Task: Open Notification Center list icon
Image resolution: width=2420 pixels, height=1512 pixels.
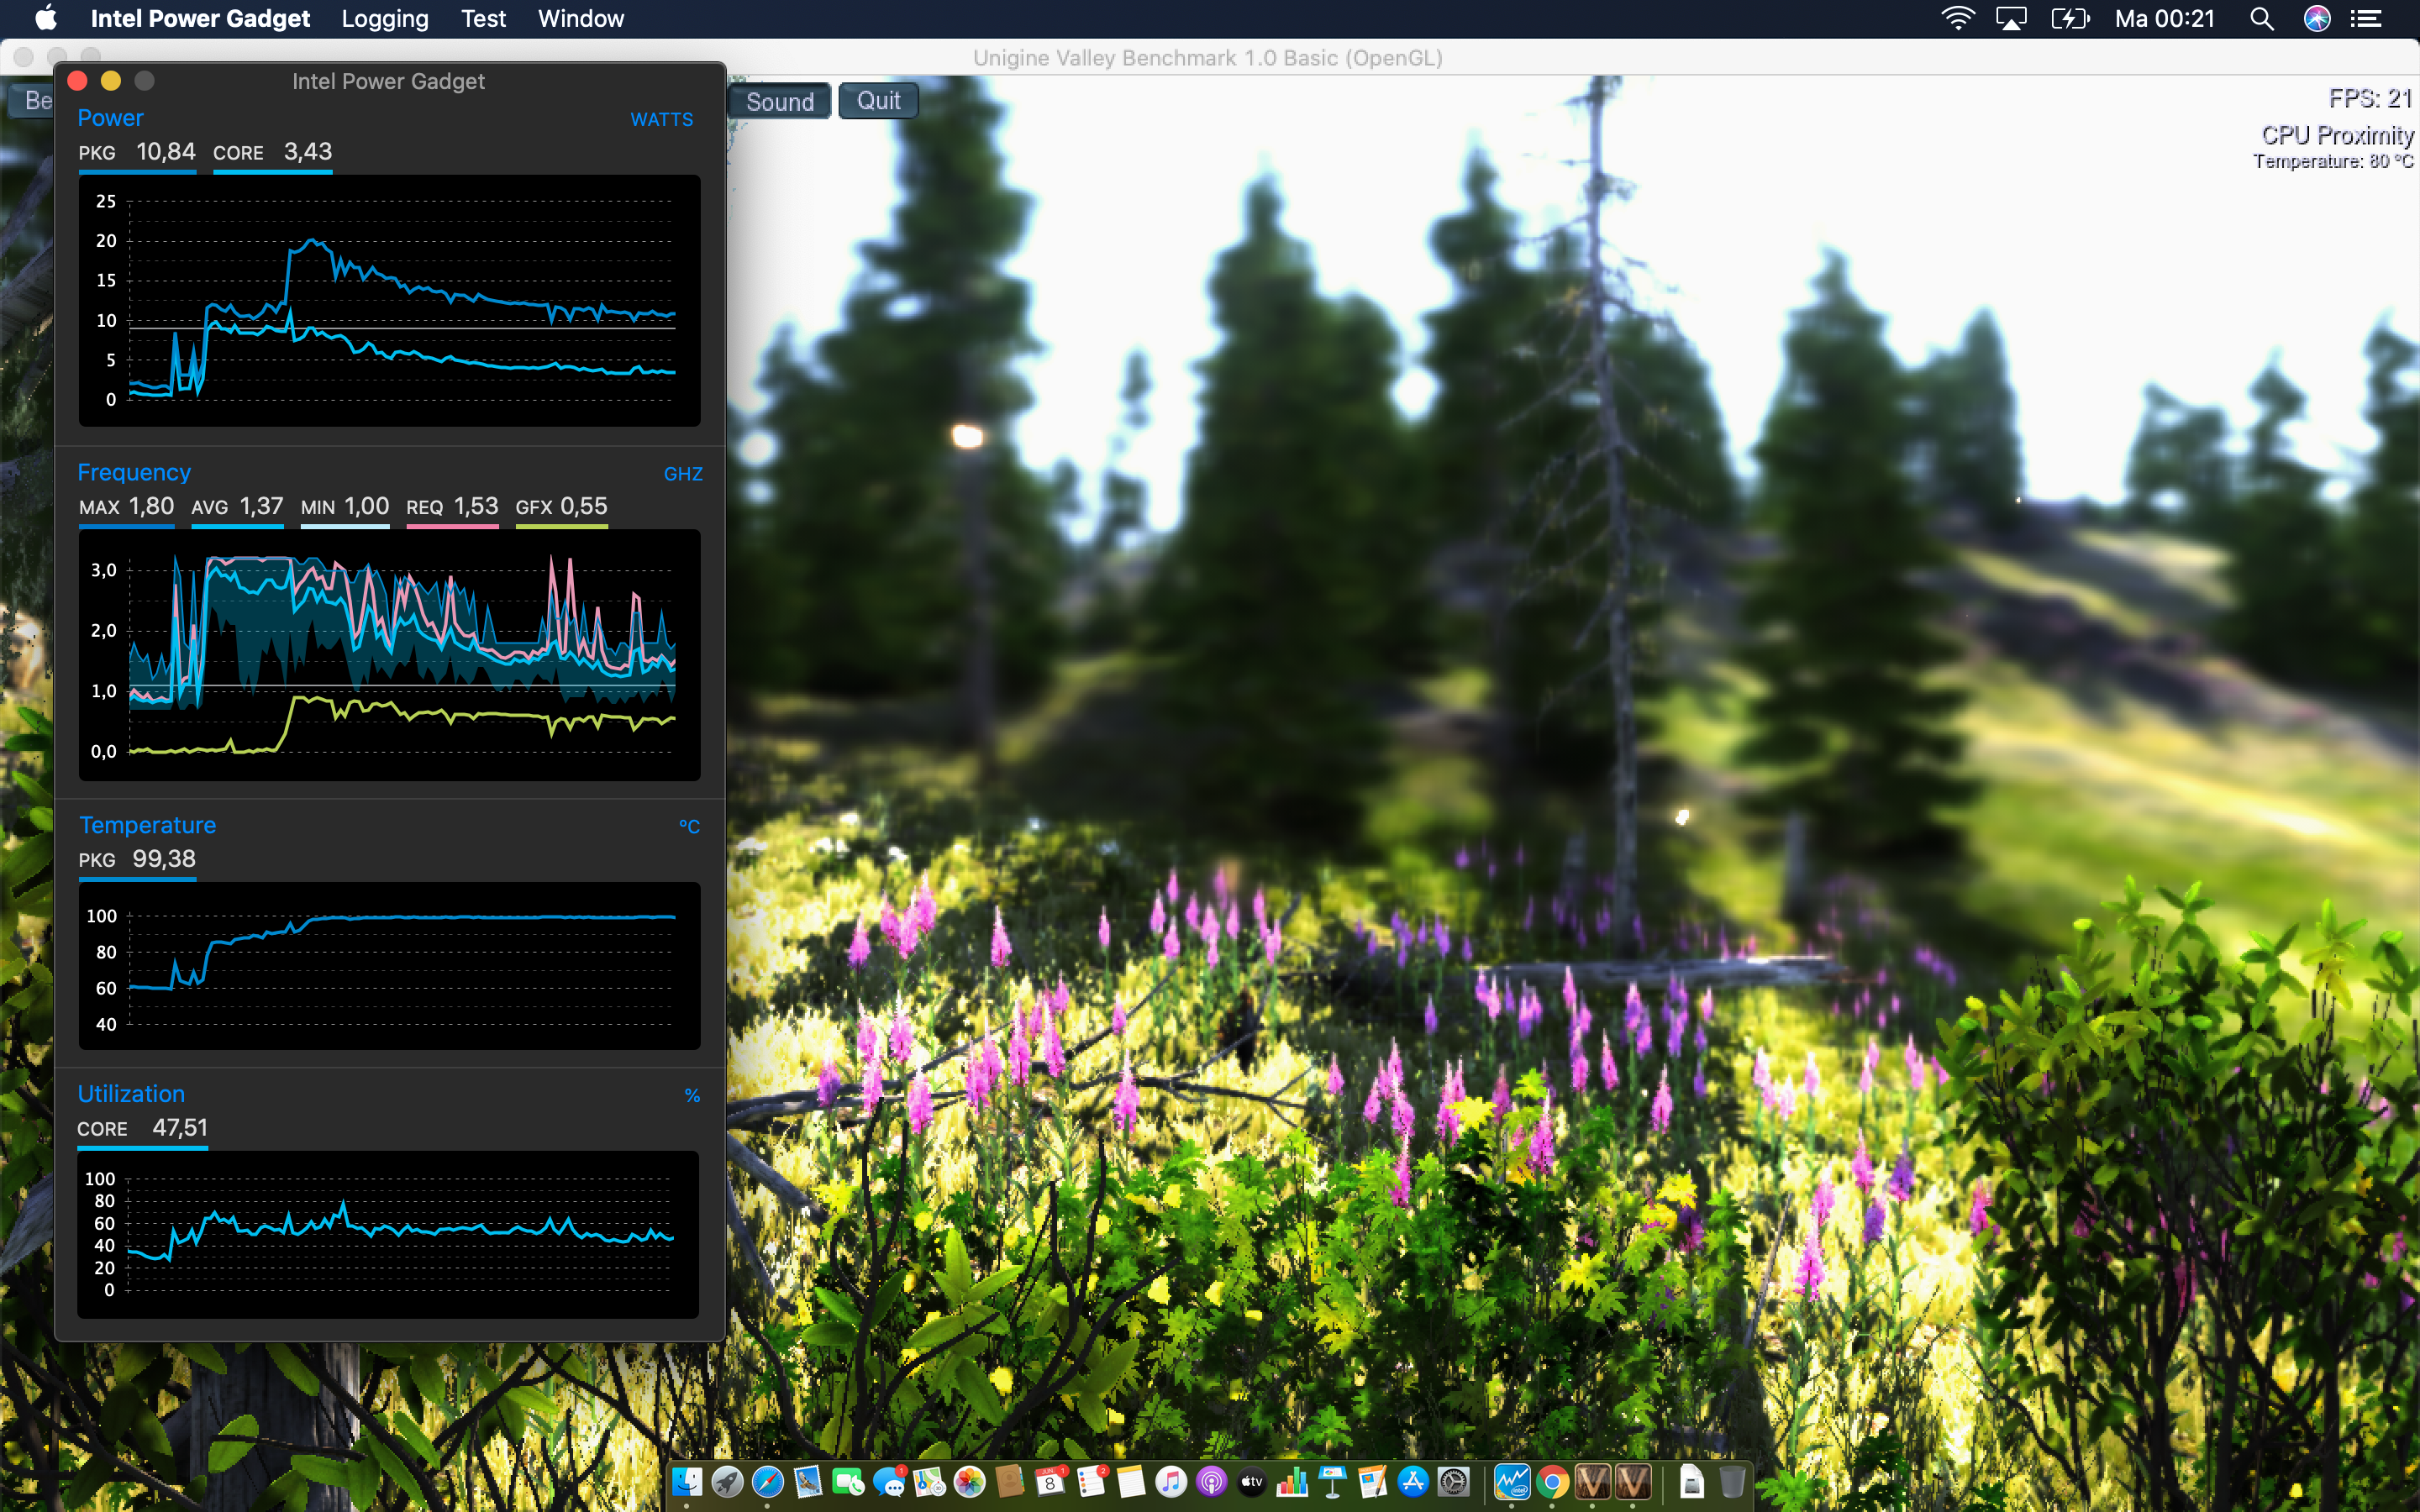Action: point(2365,19)
